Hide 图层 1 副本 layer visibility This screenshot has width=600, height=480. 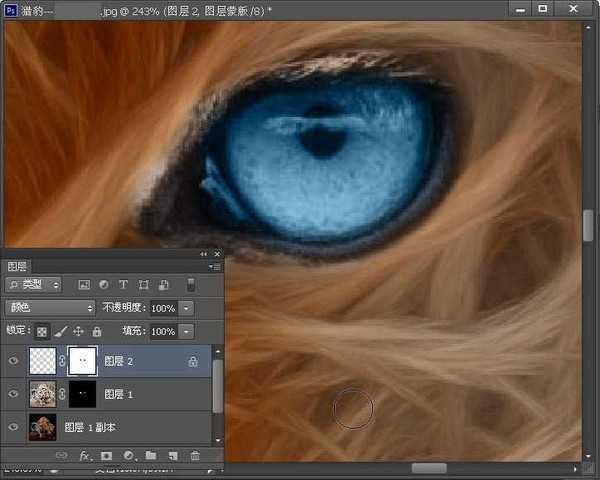pyautogui.click(x=13, y=427)
